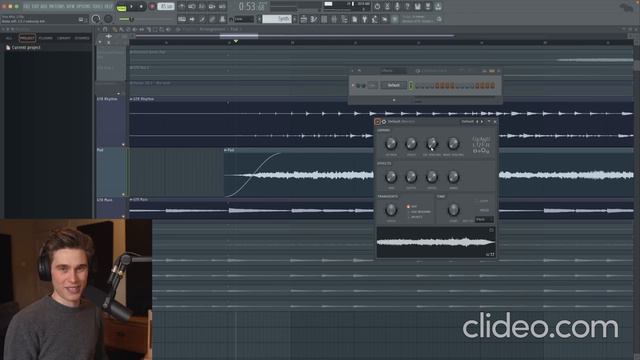The image size is (640, 360).
Task: Toggle Pat/Song mode button
Action: [x=122, y=7]
